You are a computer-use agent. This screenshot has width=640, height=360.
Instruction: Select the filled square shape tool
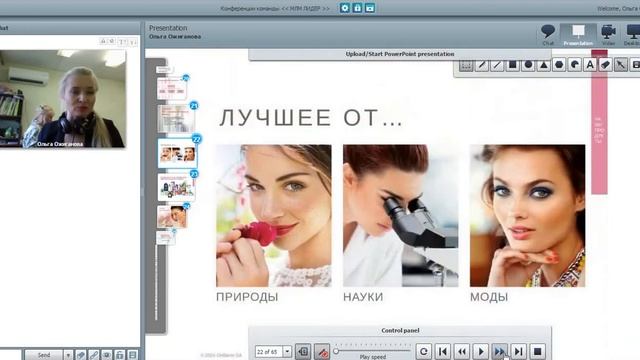[512, 65]
